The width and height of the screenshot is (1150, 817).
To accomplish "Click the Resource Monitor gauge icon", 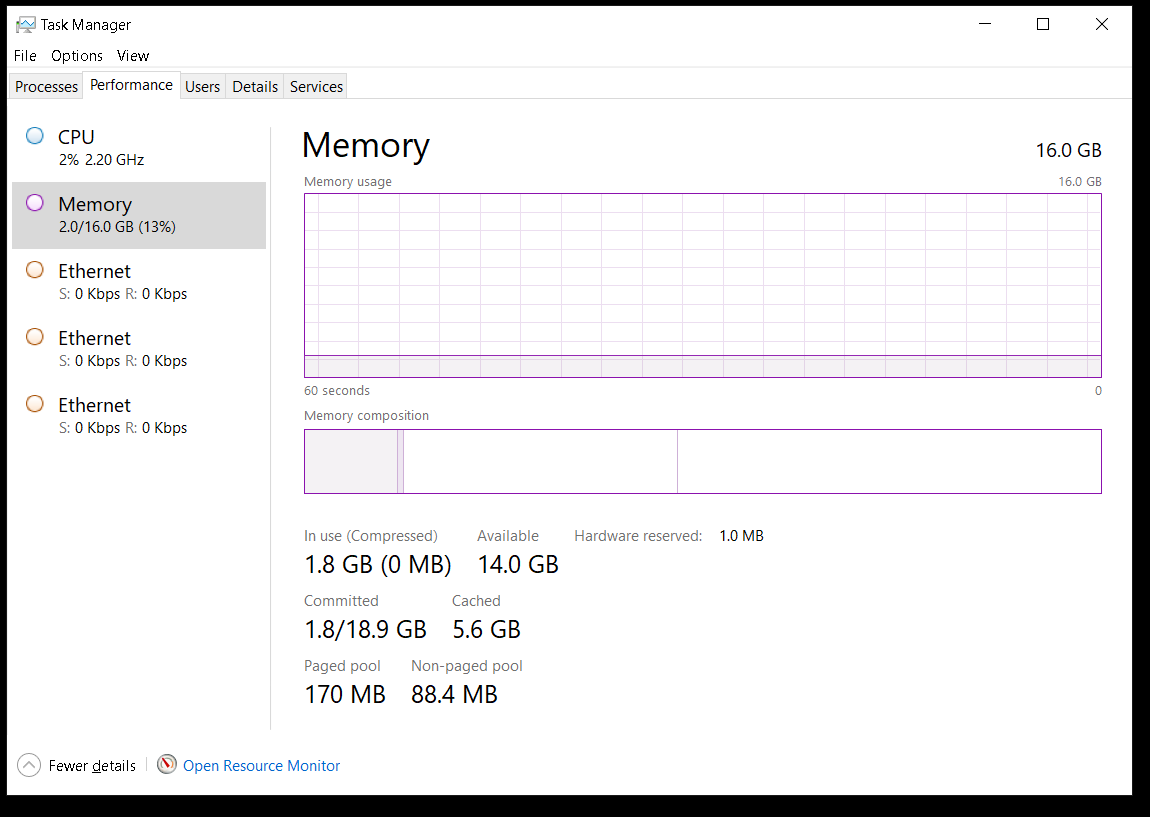I will [167, 765].
